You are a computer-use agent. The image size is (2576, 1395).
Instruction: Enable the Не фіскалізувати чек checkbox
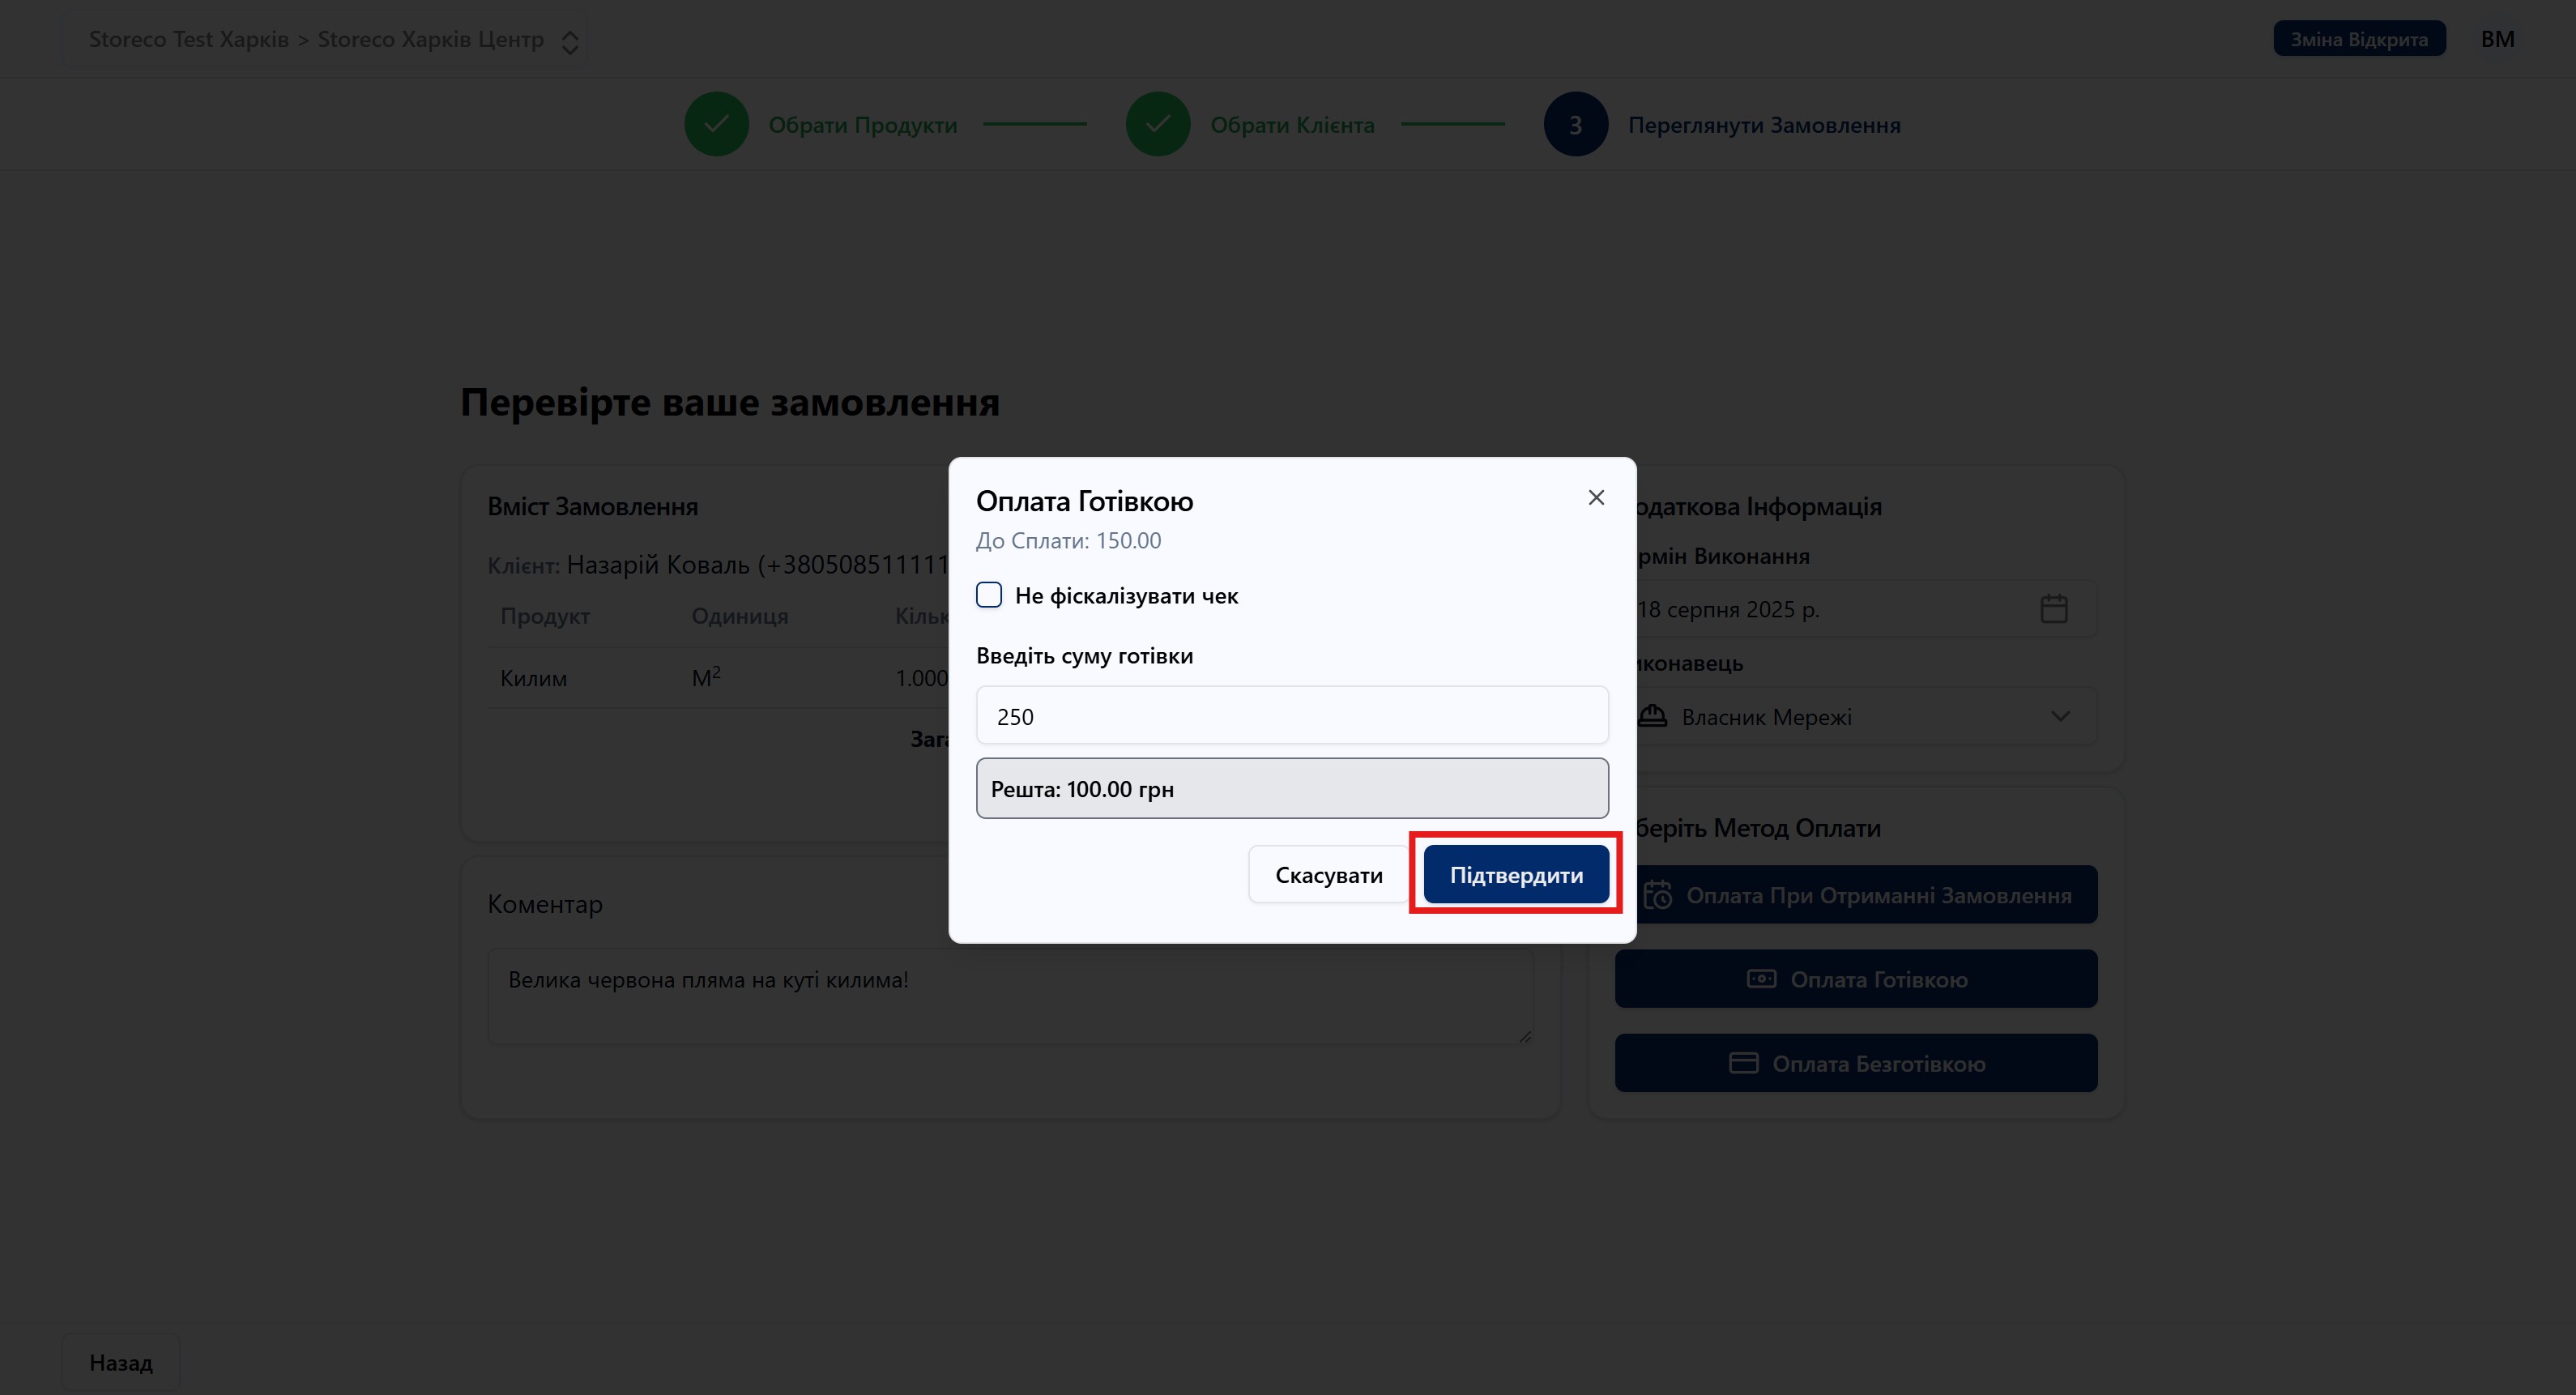(989, 595)
